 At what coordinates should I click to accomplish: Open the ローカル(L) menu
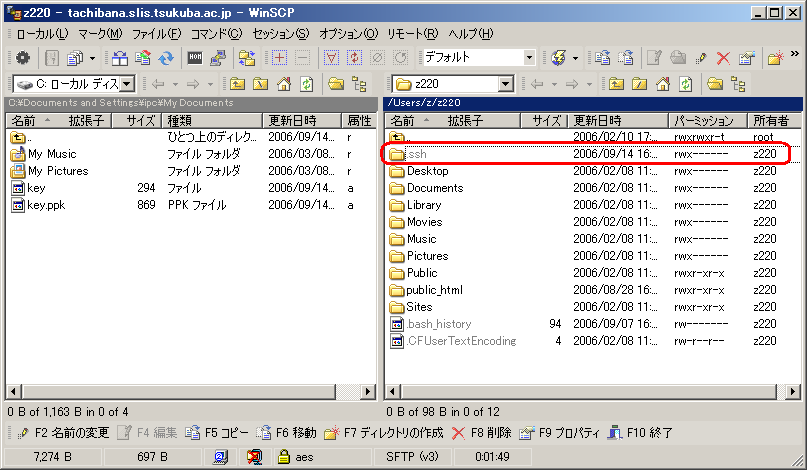coord(42,34)
